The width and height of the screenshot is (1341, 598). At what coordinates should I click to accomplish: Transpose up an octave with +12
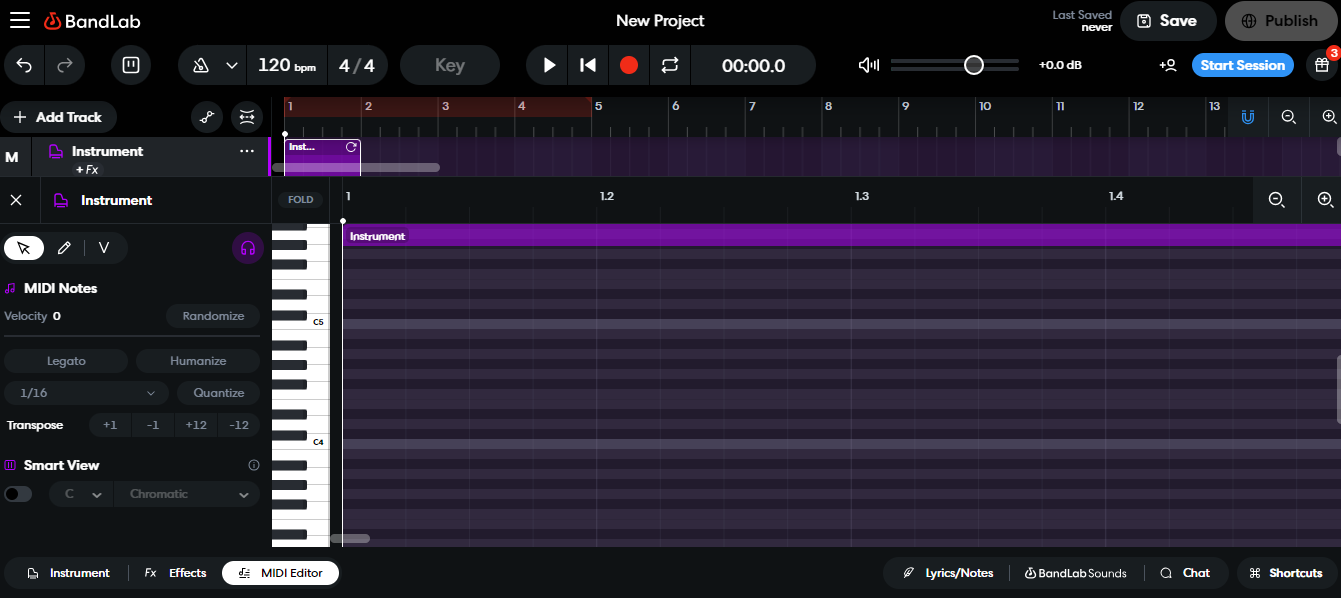coord(196,425)
